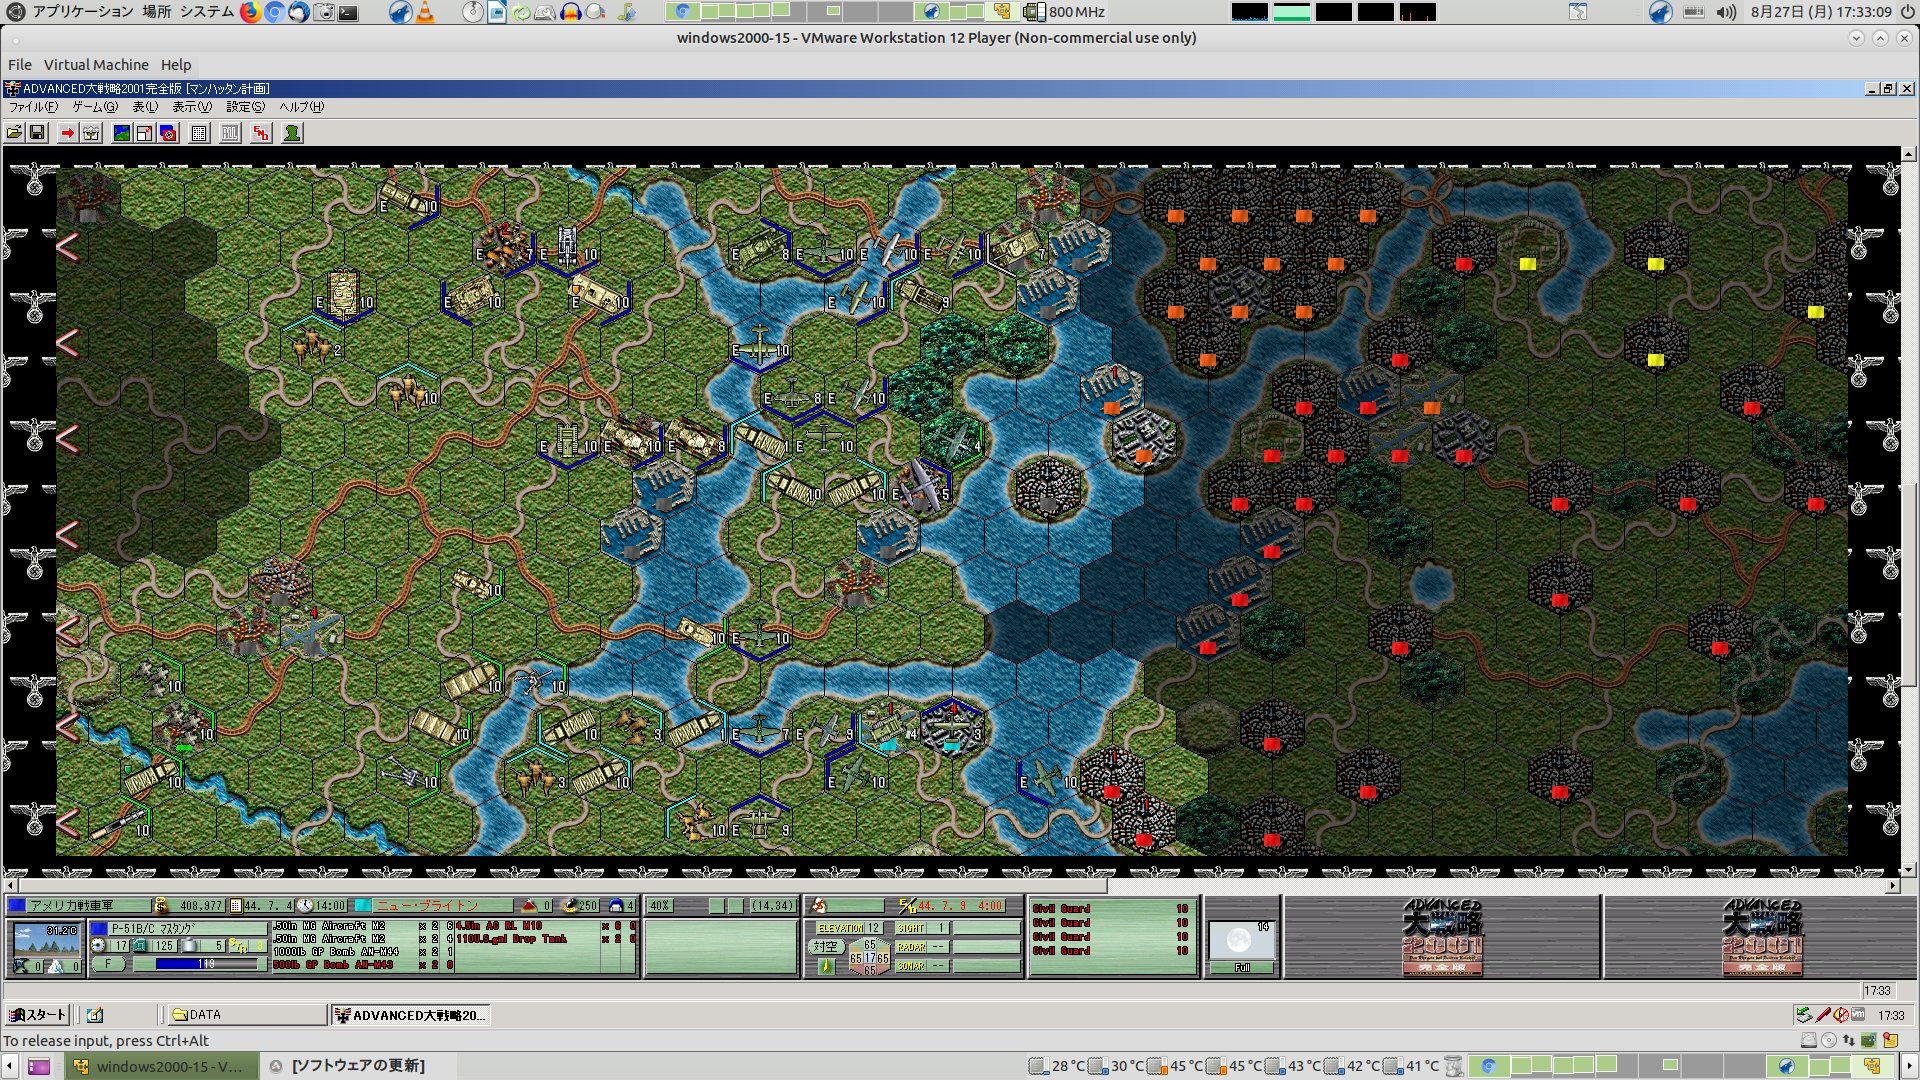Viewport: 1920px width, 1080px height.
Task: Click the Save floppy disk toolbar icon
Action: 37,133
